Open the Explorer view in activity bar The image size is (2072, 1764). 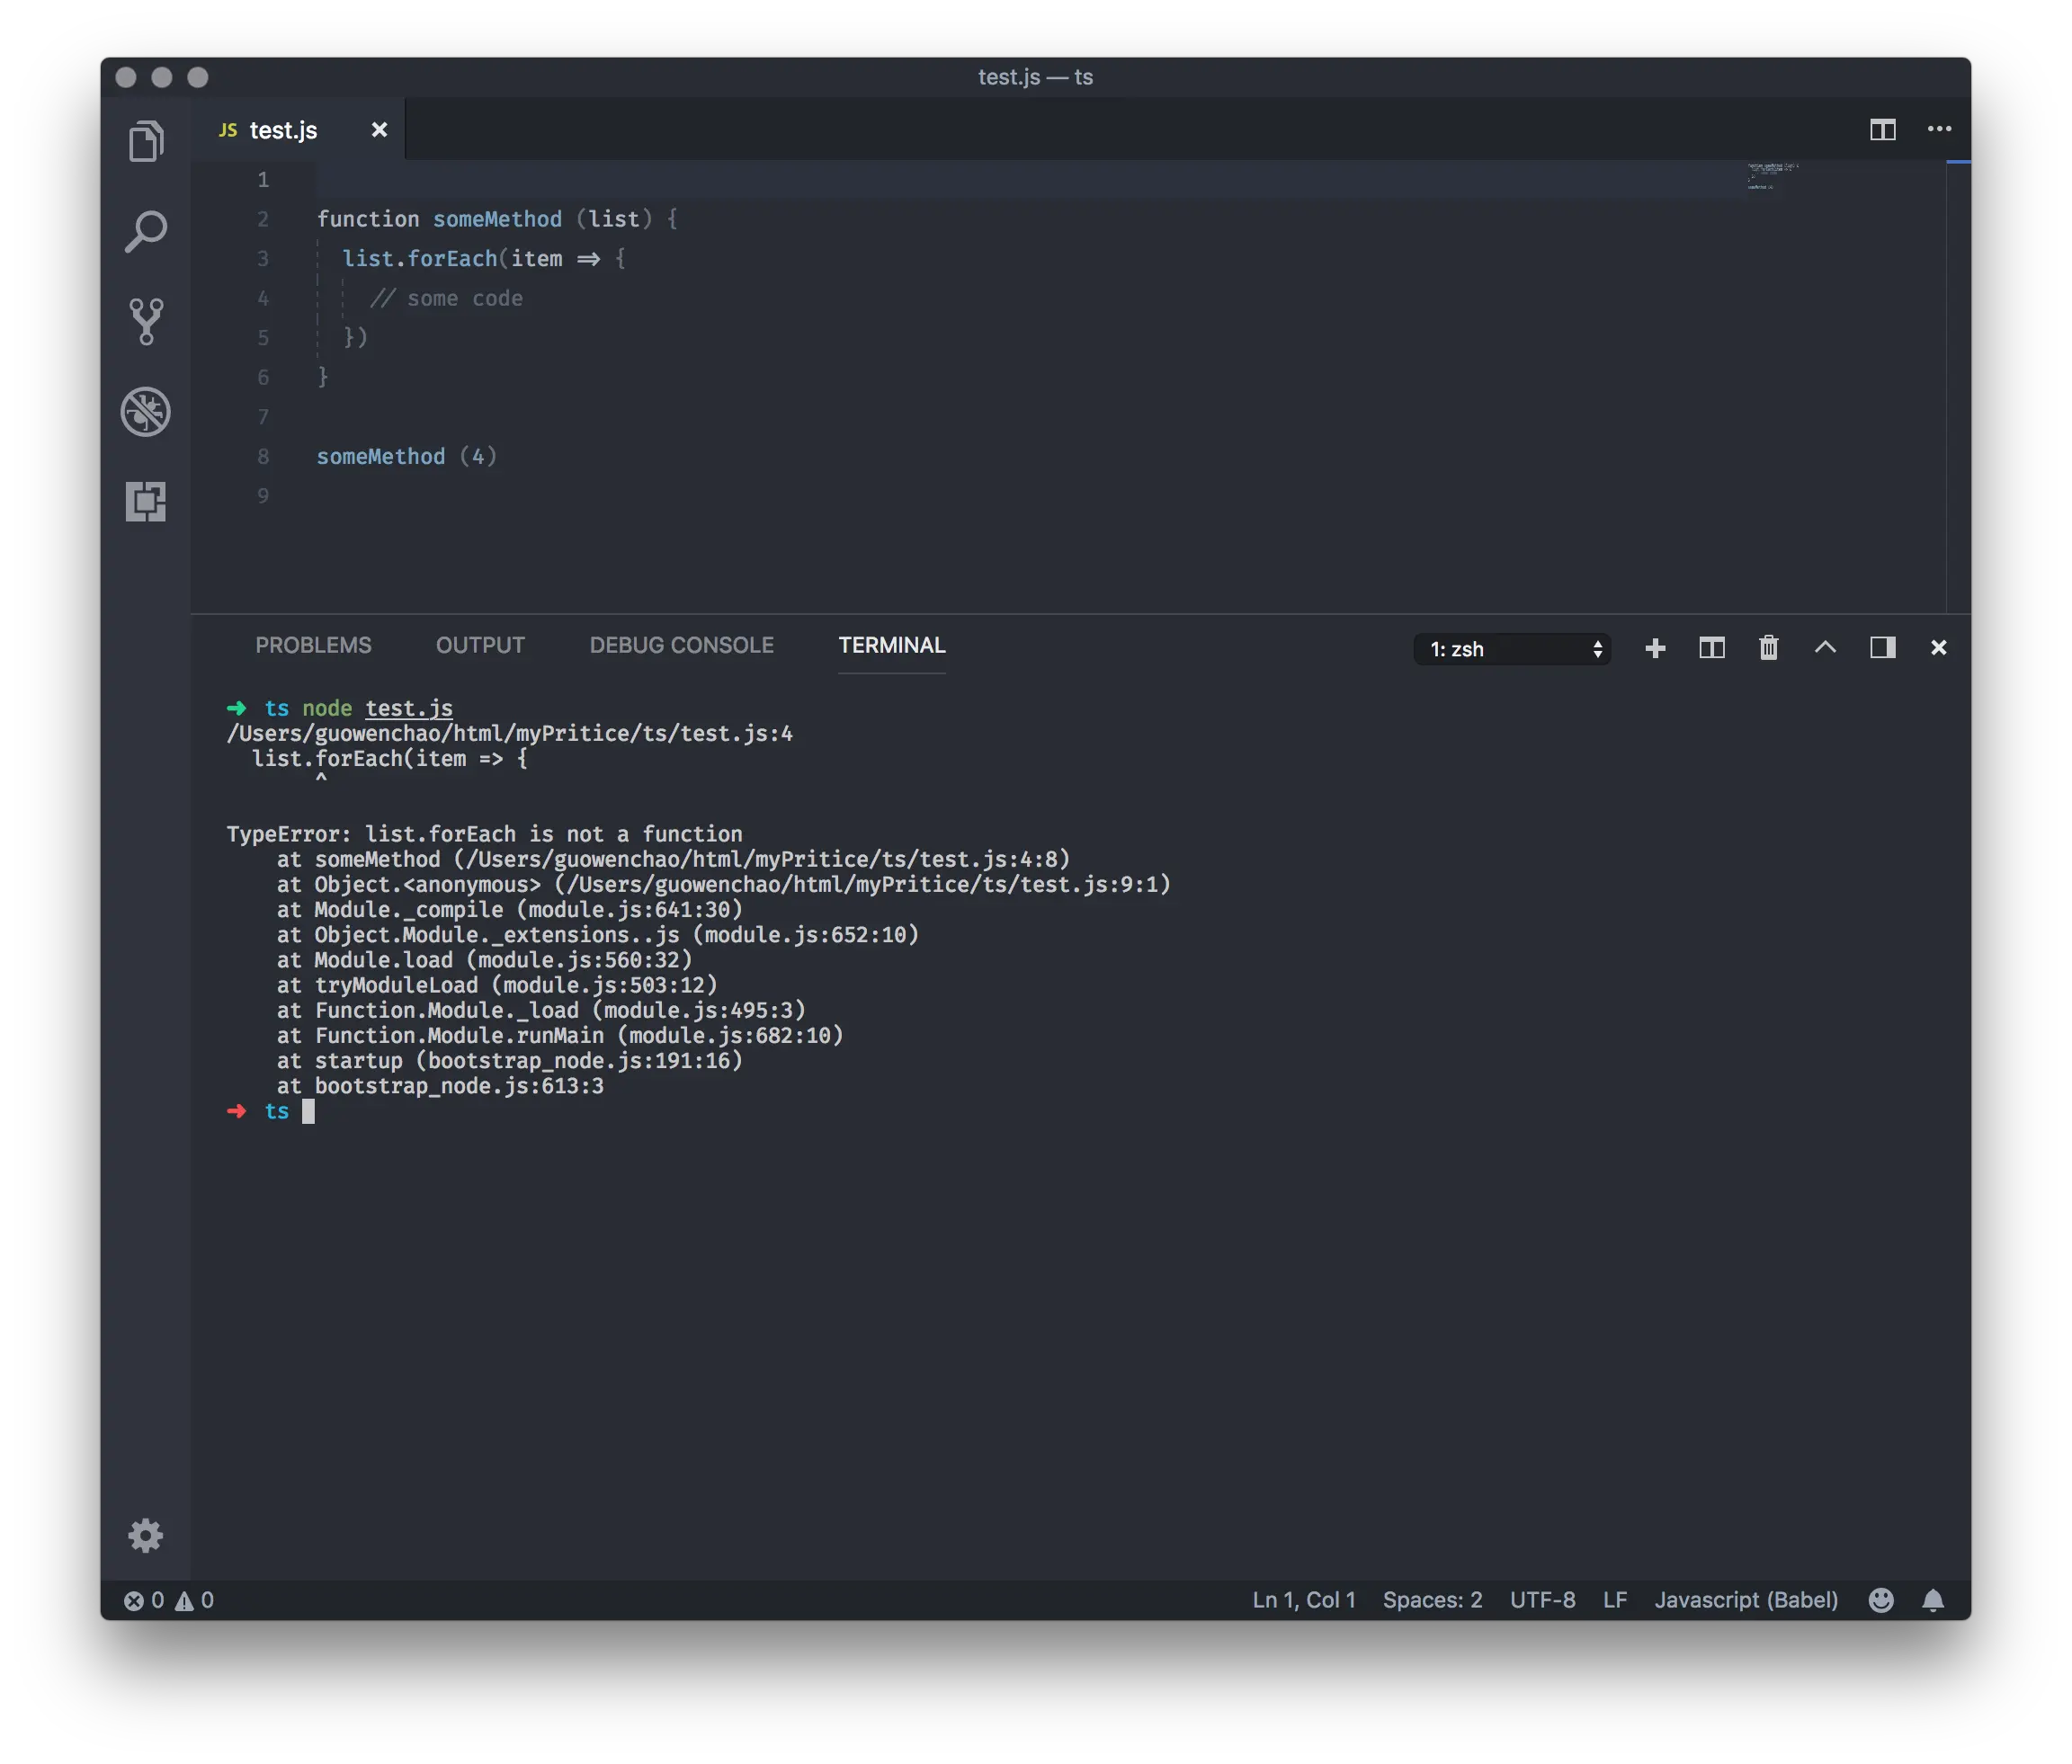146,141
